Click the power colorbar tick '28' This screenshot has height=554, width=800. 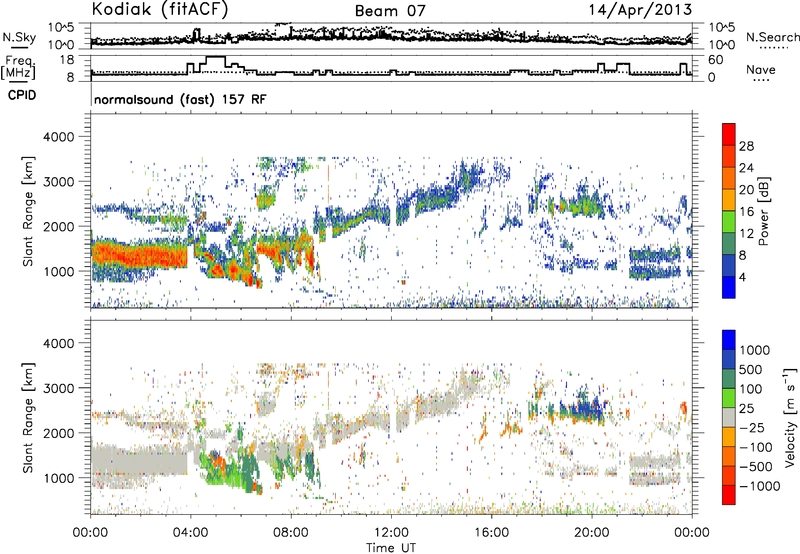pos(746,146)
